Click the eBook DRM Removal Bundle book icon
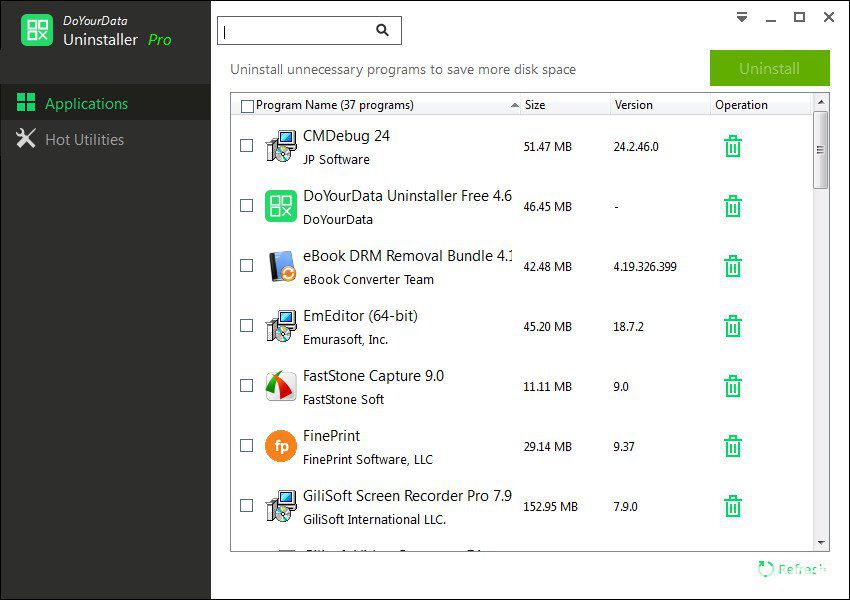 point(281,266)
